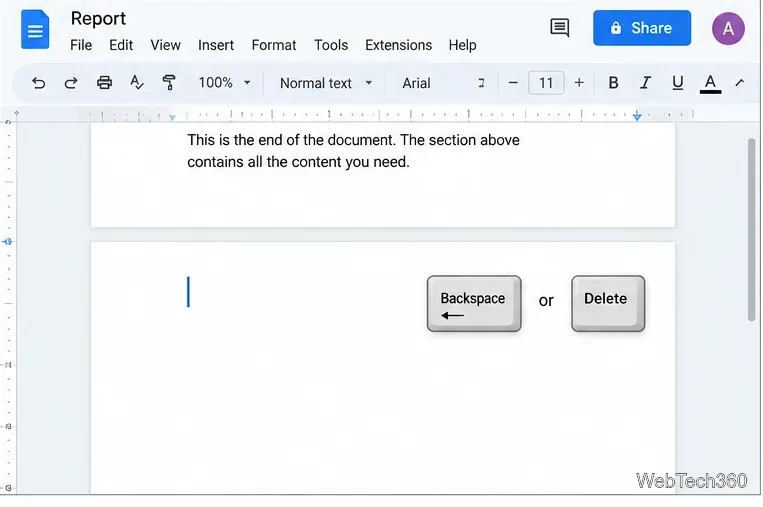Open the Tools menu

pyautogui.click(x=331, y=45)
